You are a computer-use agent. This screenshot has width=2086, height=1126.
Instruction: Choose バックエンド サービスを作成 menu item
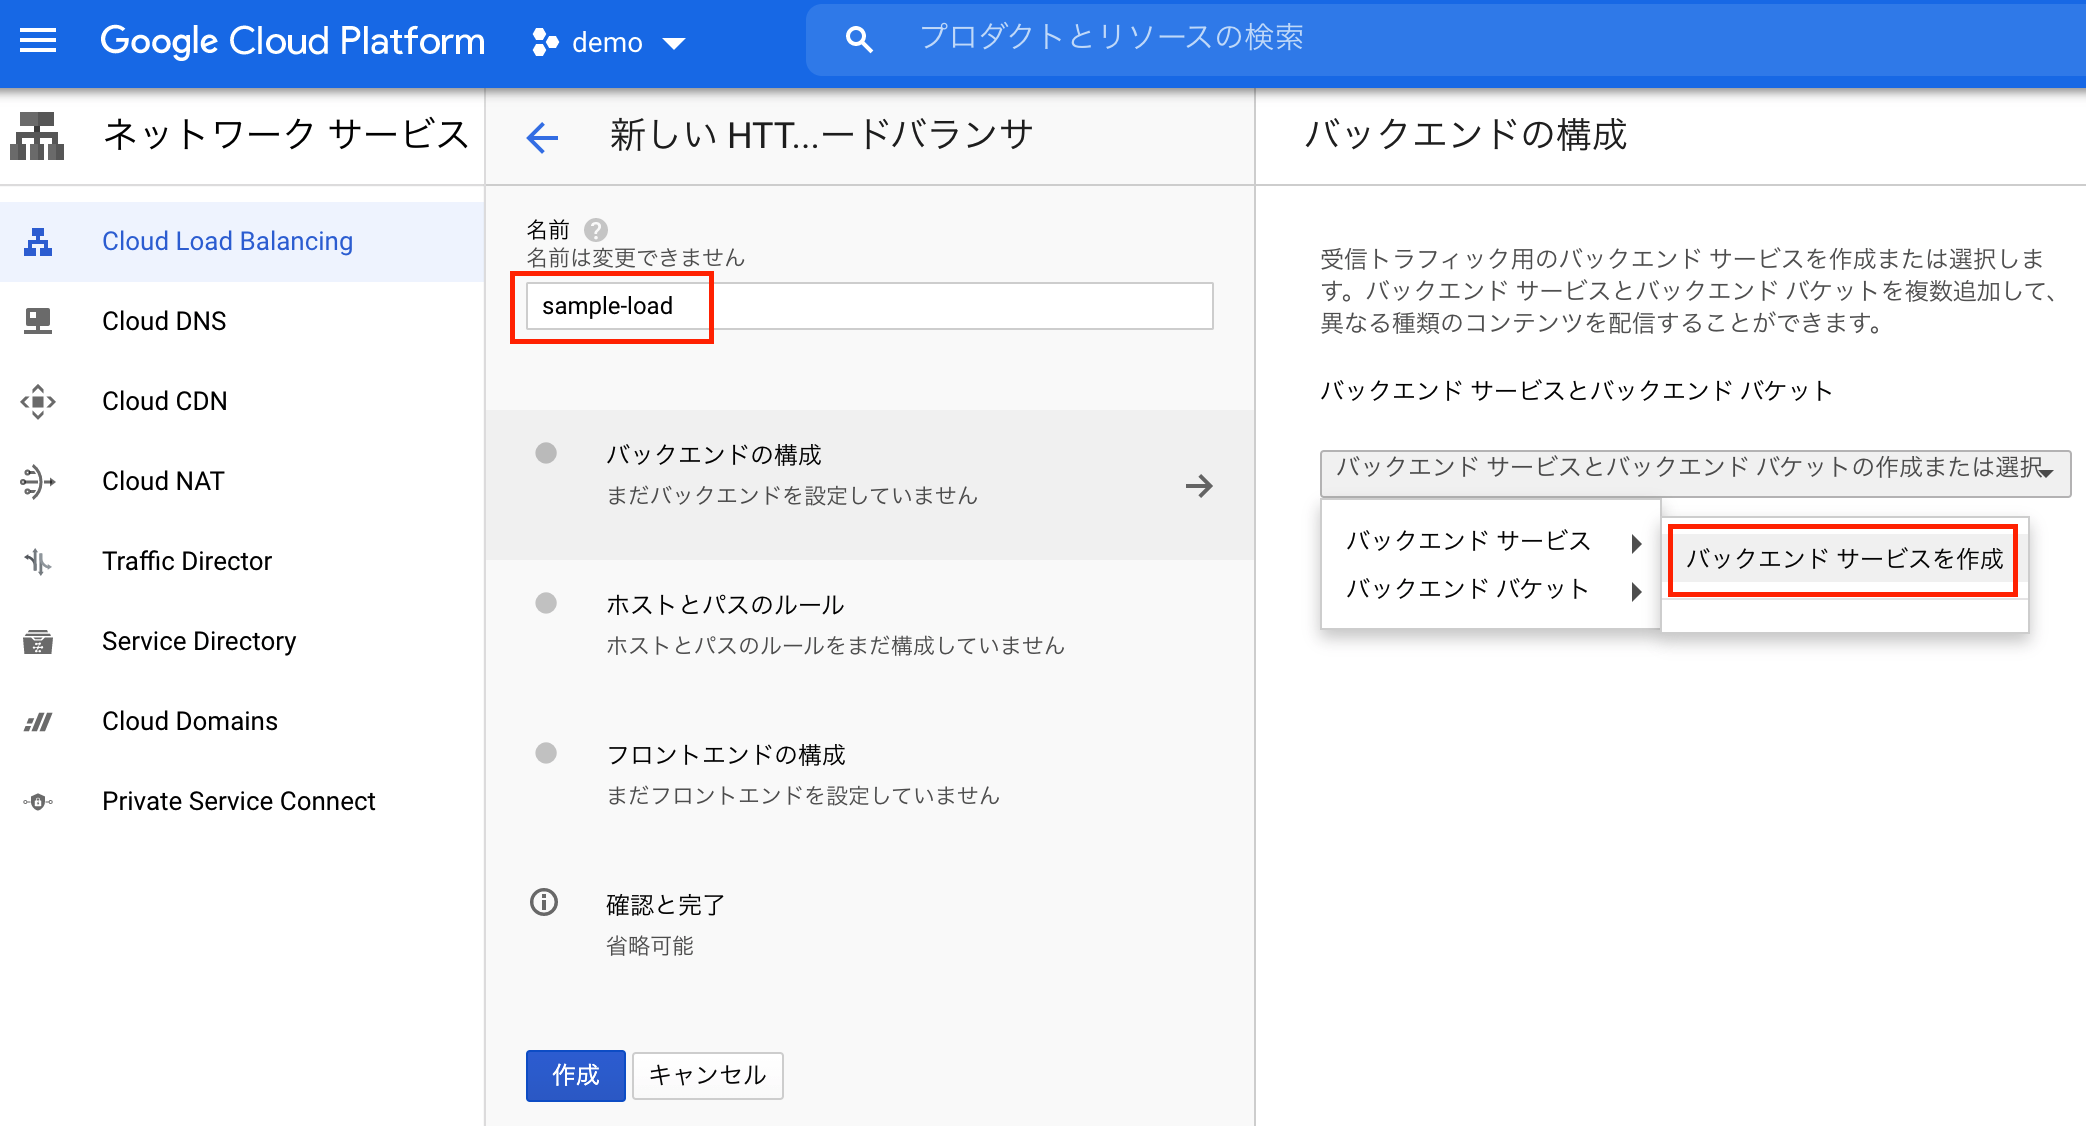tap(1843, 559)
